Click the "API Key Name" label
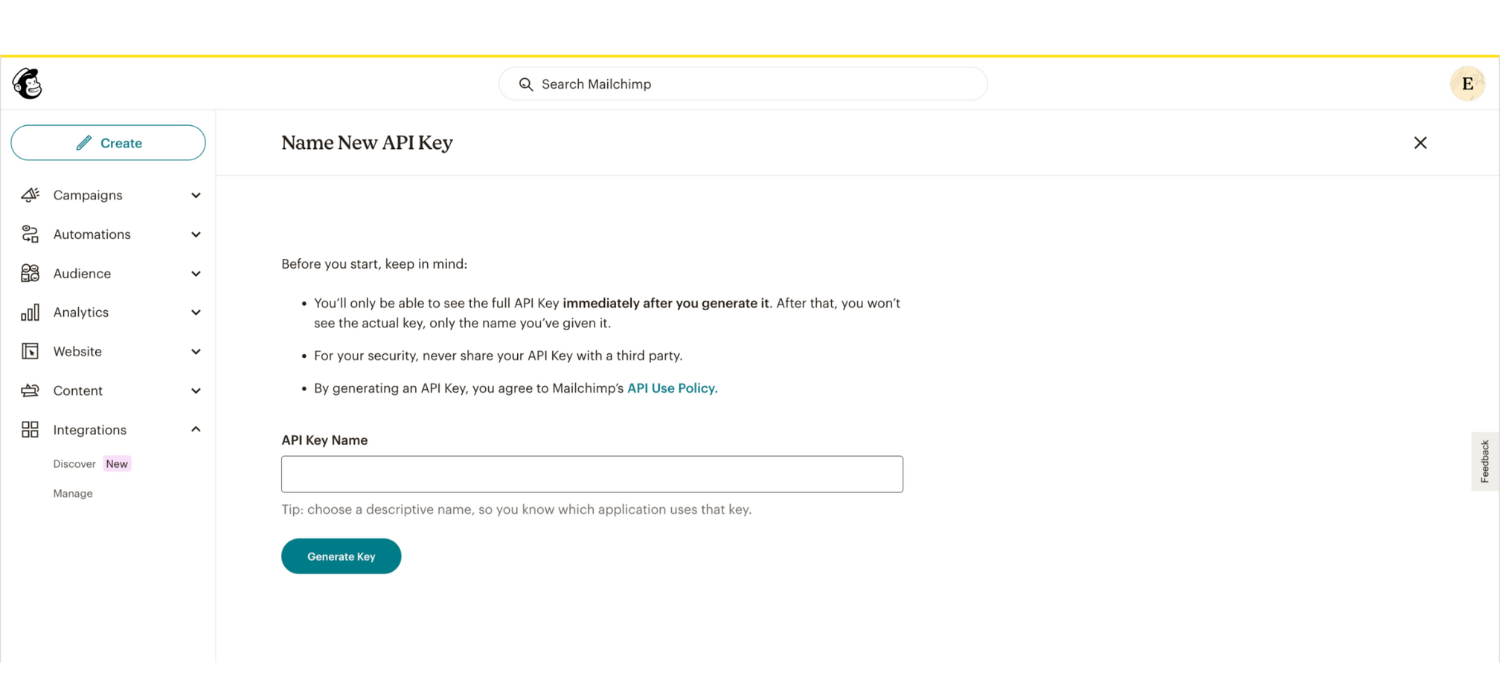Viewport: 1500px width, 700px height. coord(324,440)
